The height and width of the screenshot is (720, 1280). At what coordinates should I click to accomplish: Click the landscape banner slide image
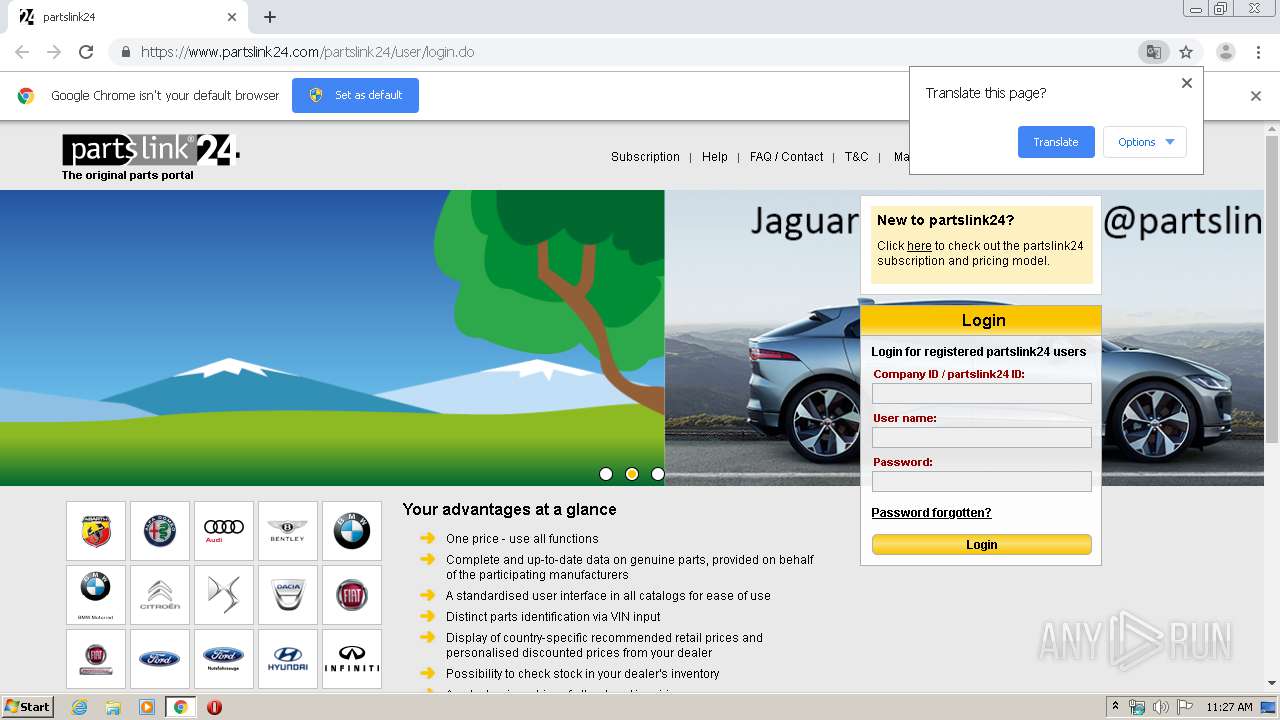tap(332, 338)
